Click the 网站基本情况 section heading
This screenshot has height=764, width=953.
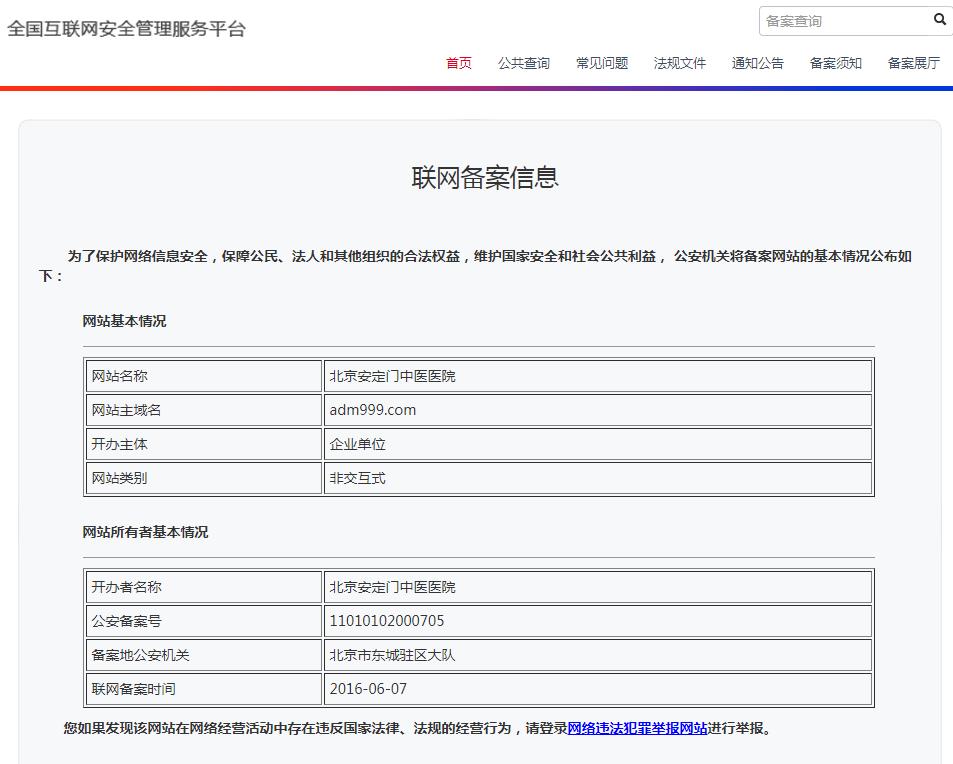click(124, 321)
